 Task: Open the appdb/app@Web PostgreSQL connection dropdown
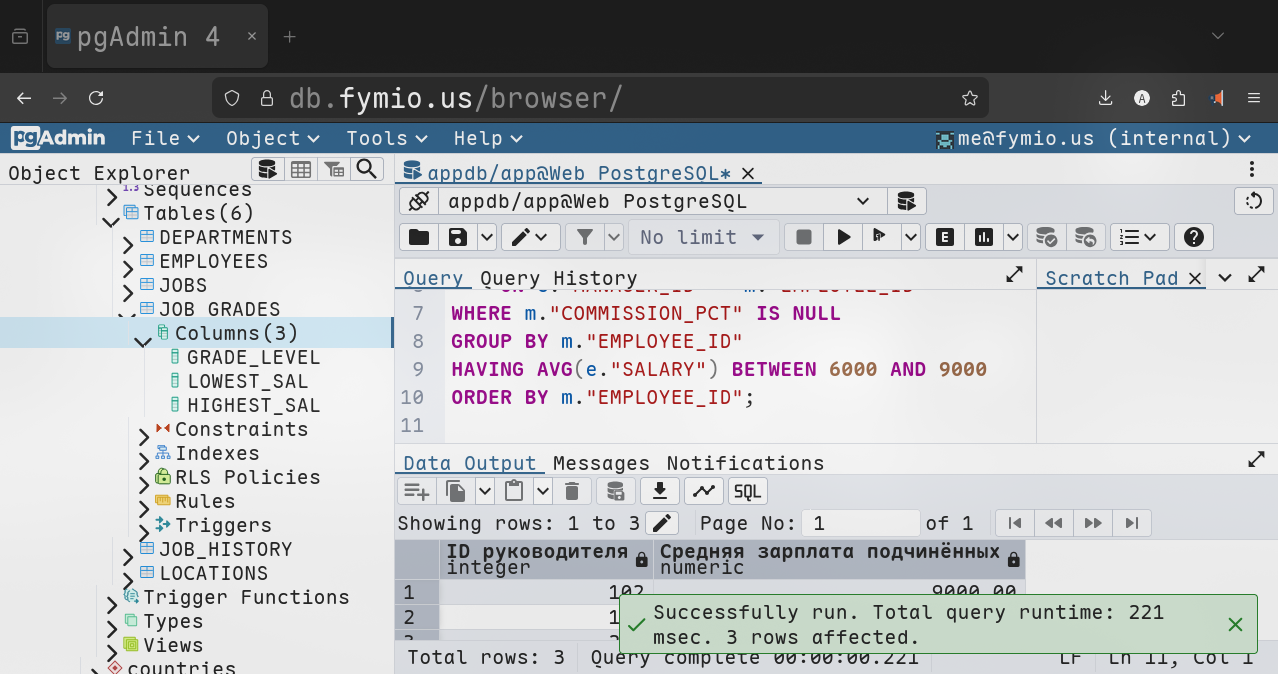click(658, 201)
